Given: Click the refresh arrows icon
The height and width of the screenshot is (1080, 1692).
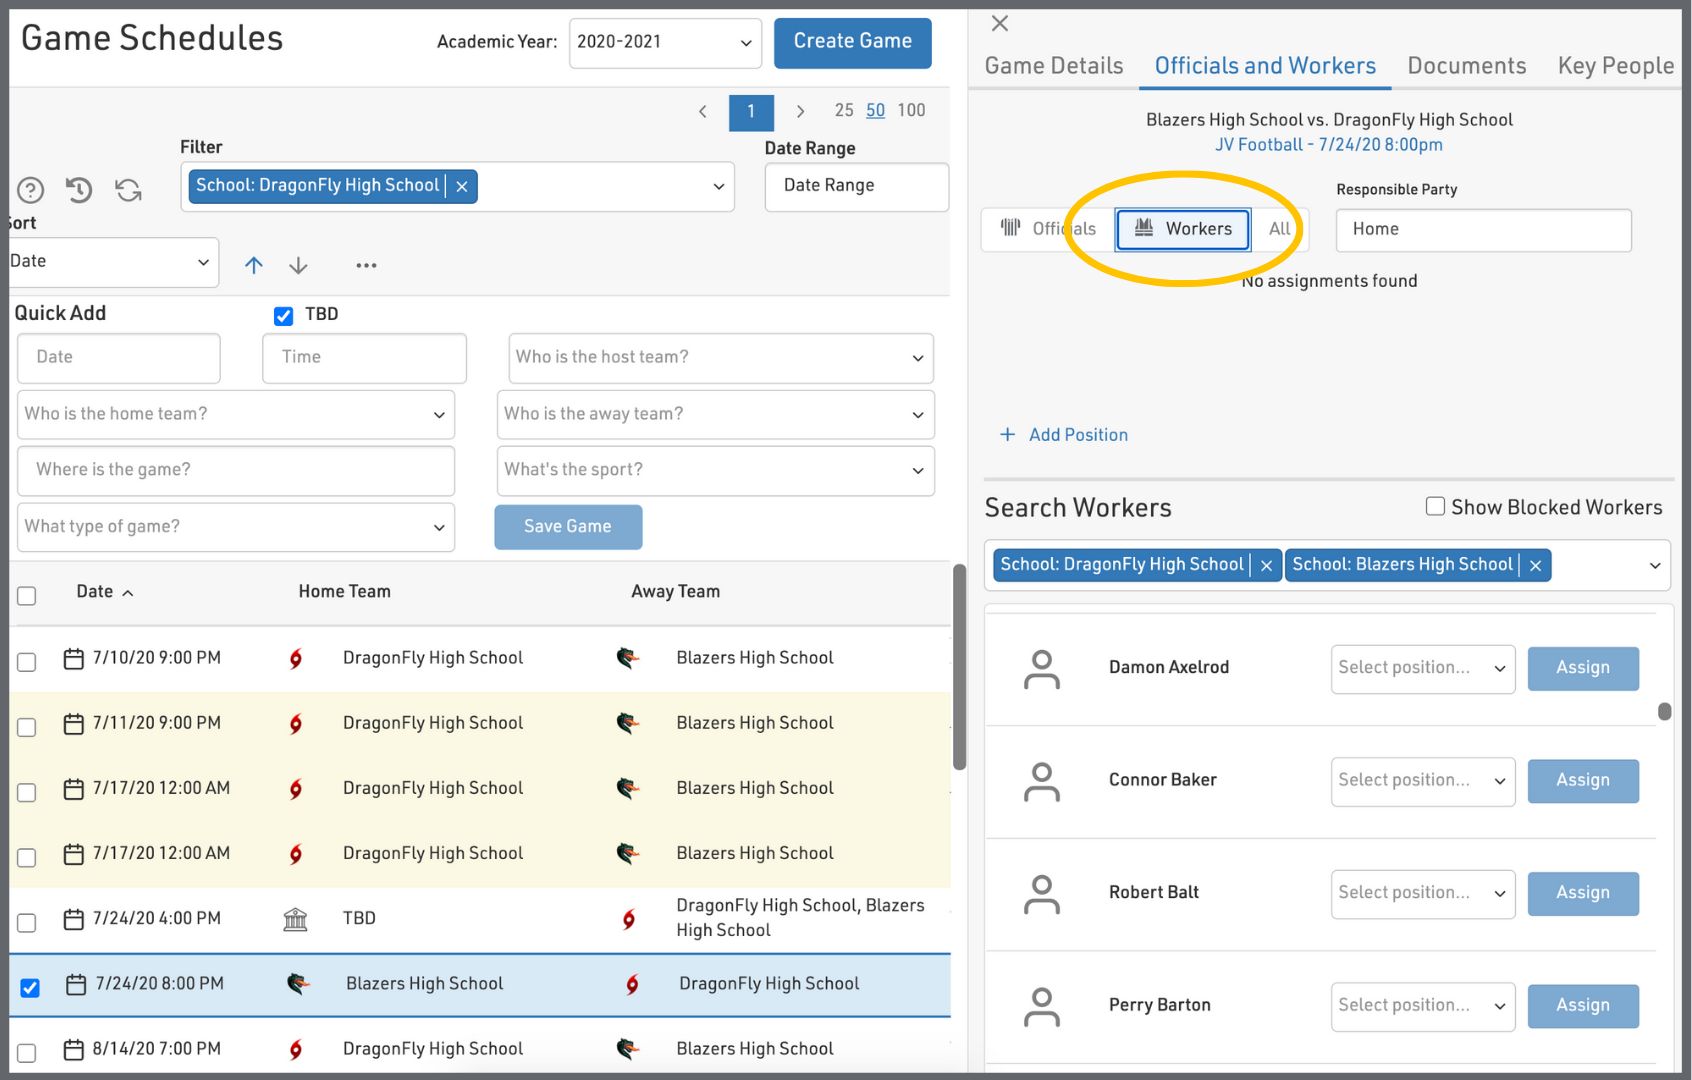Looking at the screenshot, I should [x=128, y=190].
